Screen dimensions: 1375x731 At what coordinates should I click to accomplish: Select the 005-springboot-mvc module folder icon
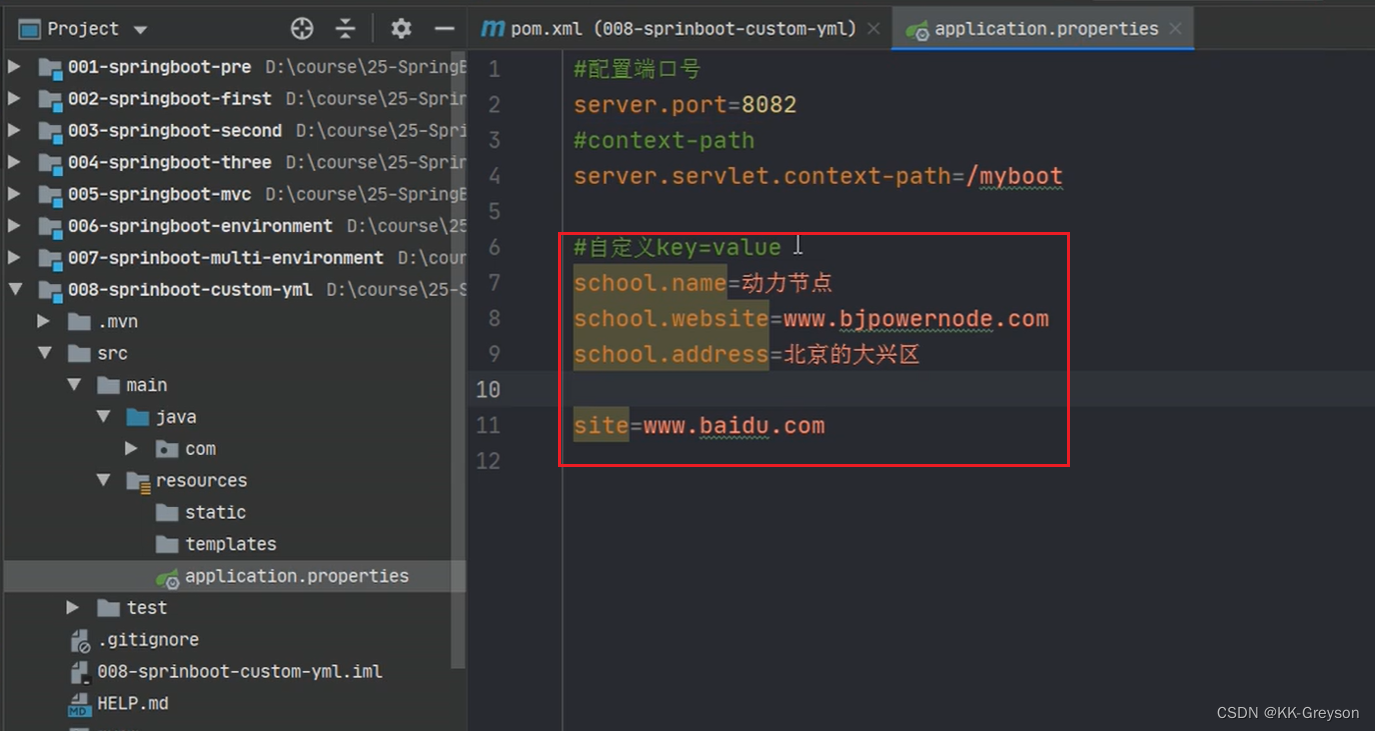[x=50, y=195]
